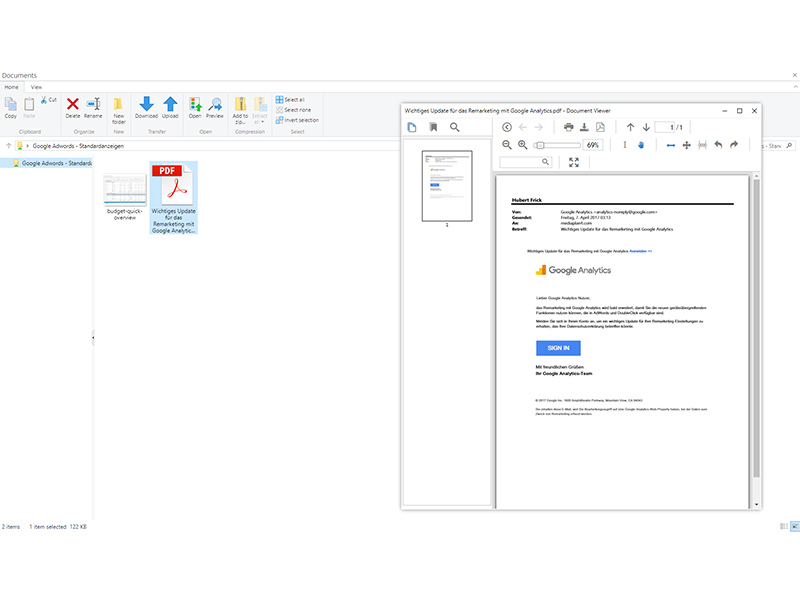Click the search field at the Documents window's right edge
Viewport: 800px width, 600px height.
(779, 146)
